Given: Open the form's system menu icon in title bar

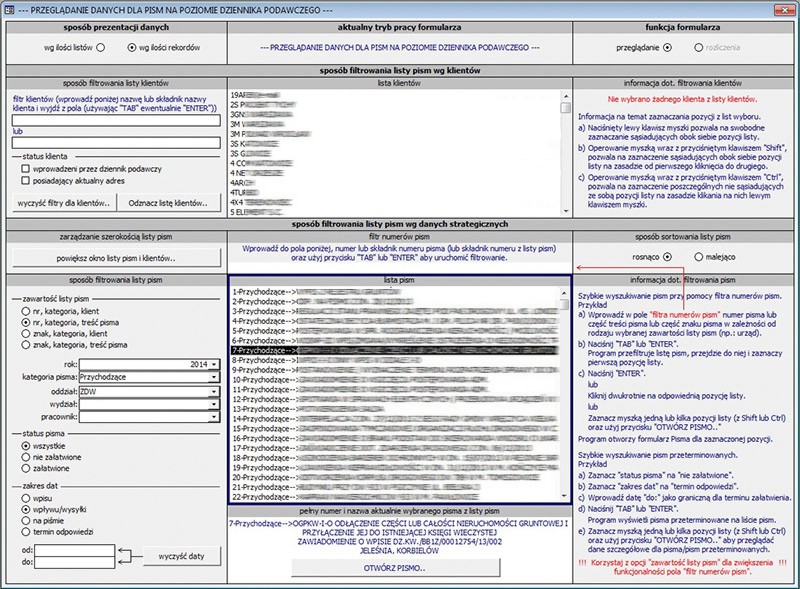Looking at the screenshot, I should coord(9,10).
